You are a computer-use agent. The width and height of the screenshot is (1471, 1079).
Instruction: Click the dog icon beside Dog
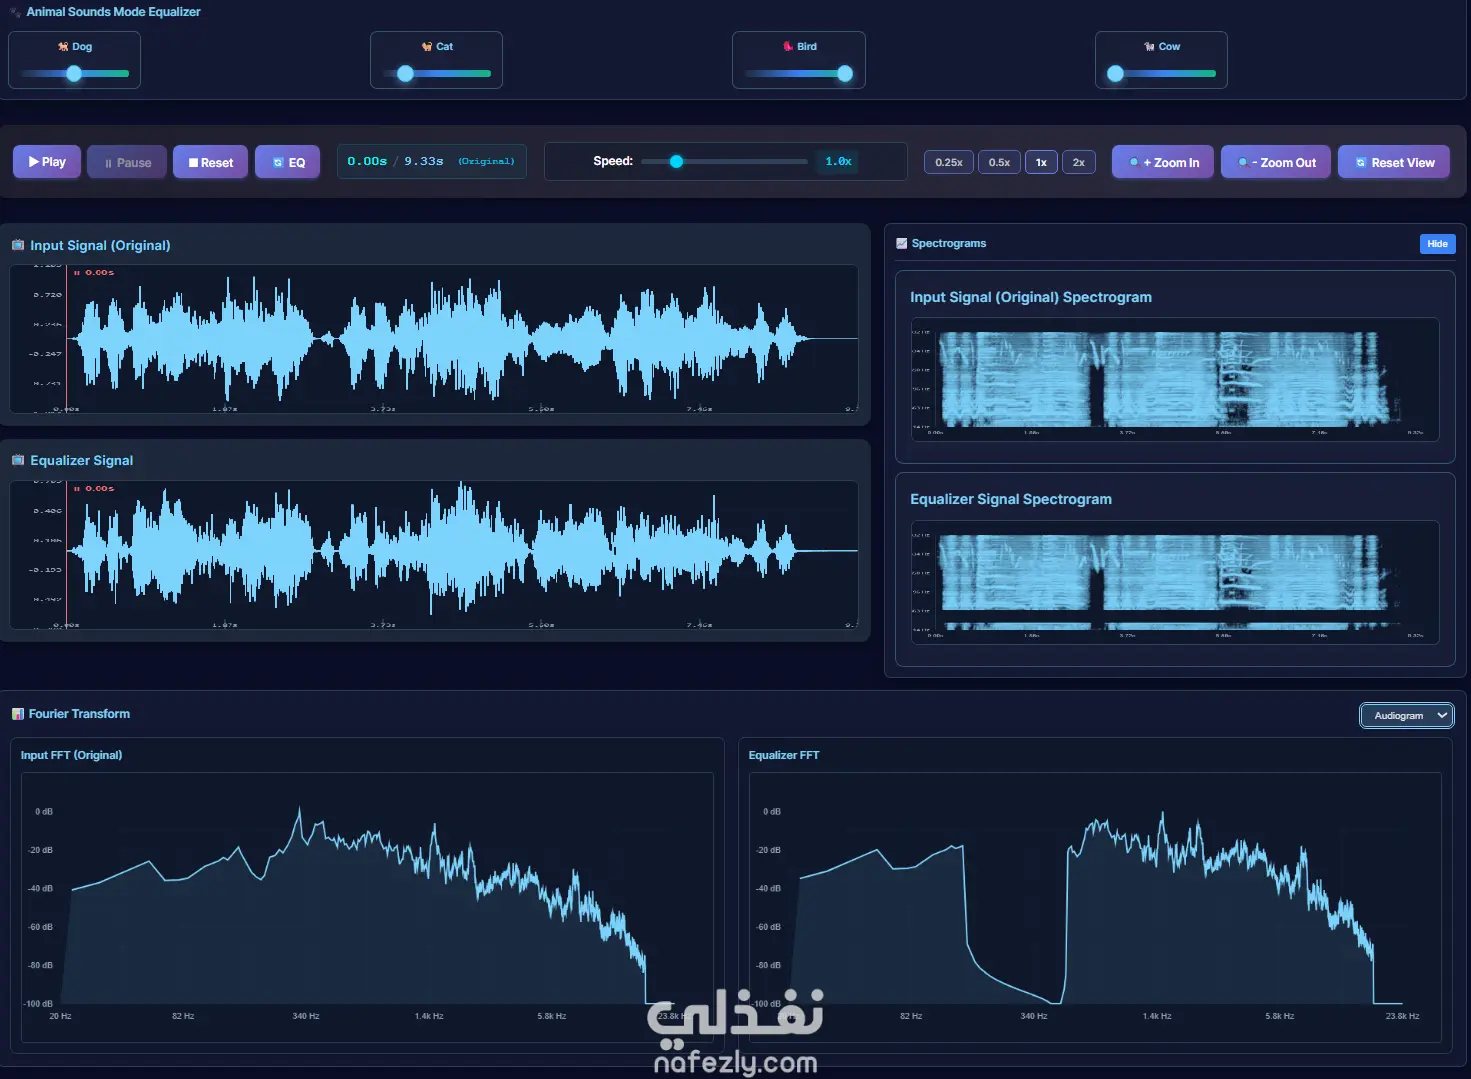tap(63, 47)
